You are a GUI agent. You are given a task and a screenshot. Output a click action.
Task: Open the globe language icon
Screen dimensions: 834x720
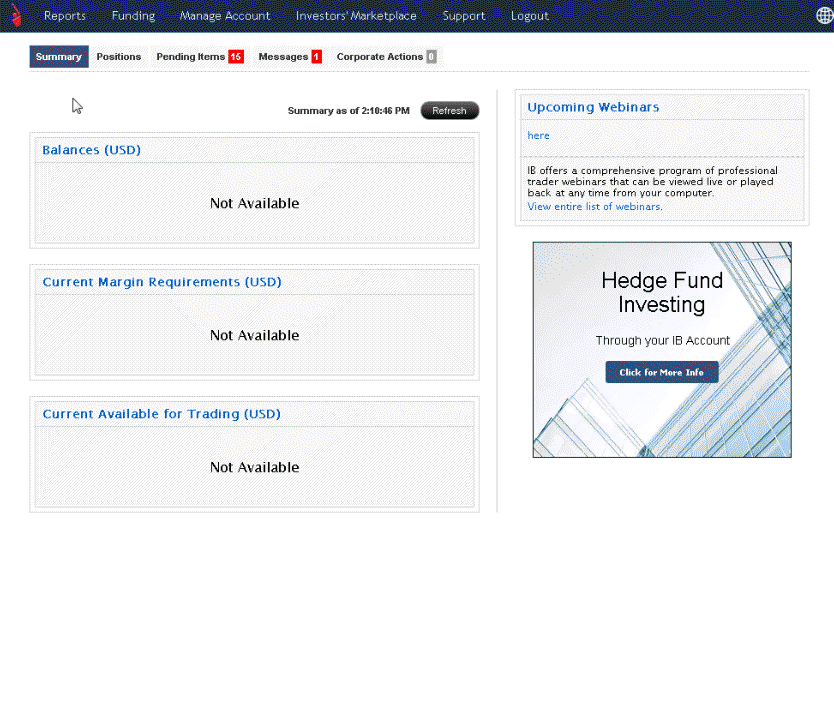[x=825, y=15]
